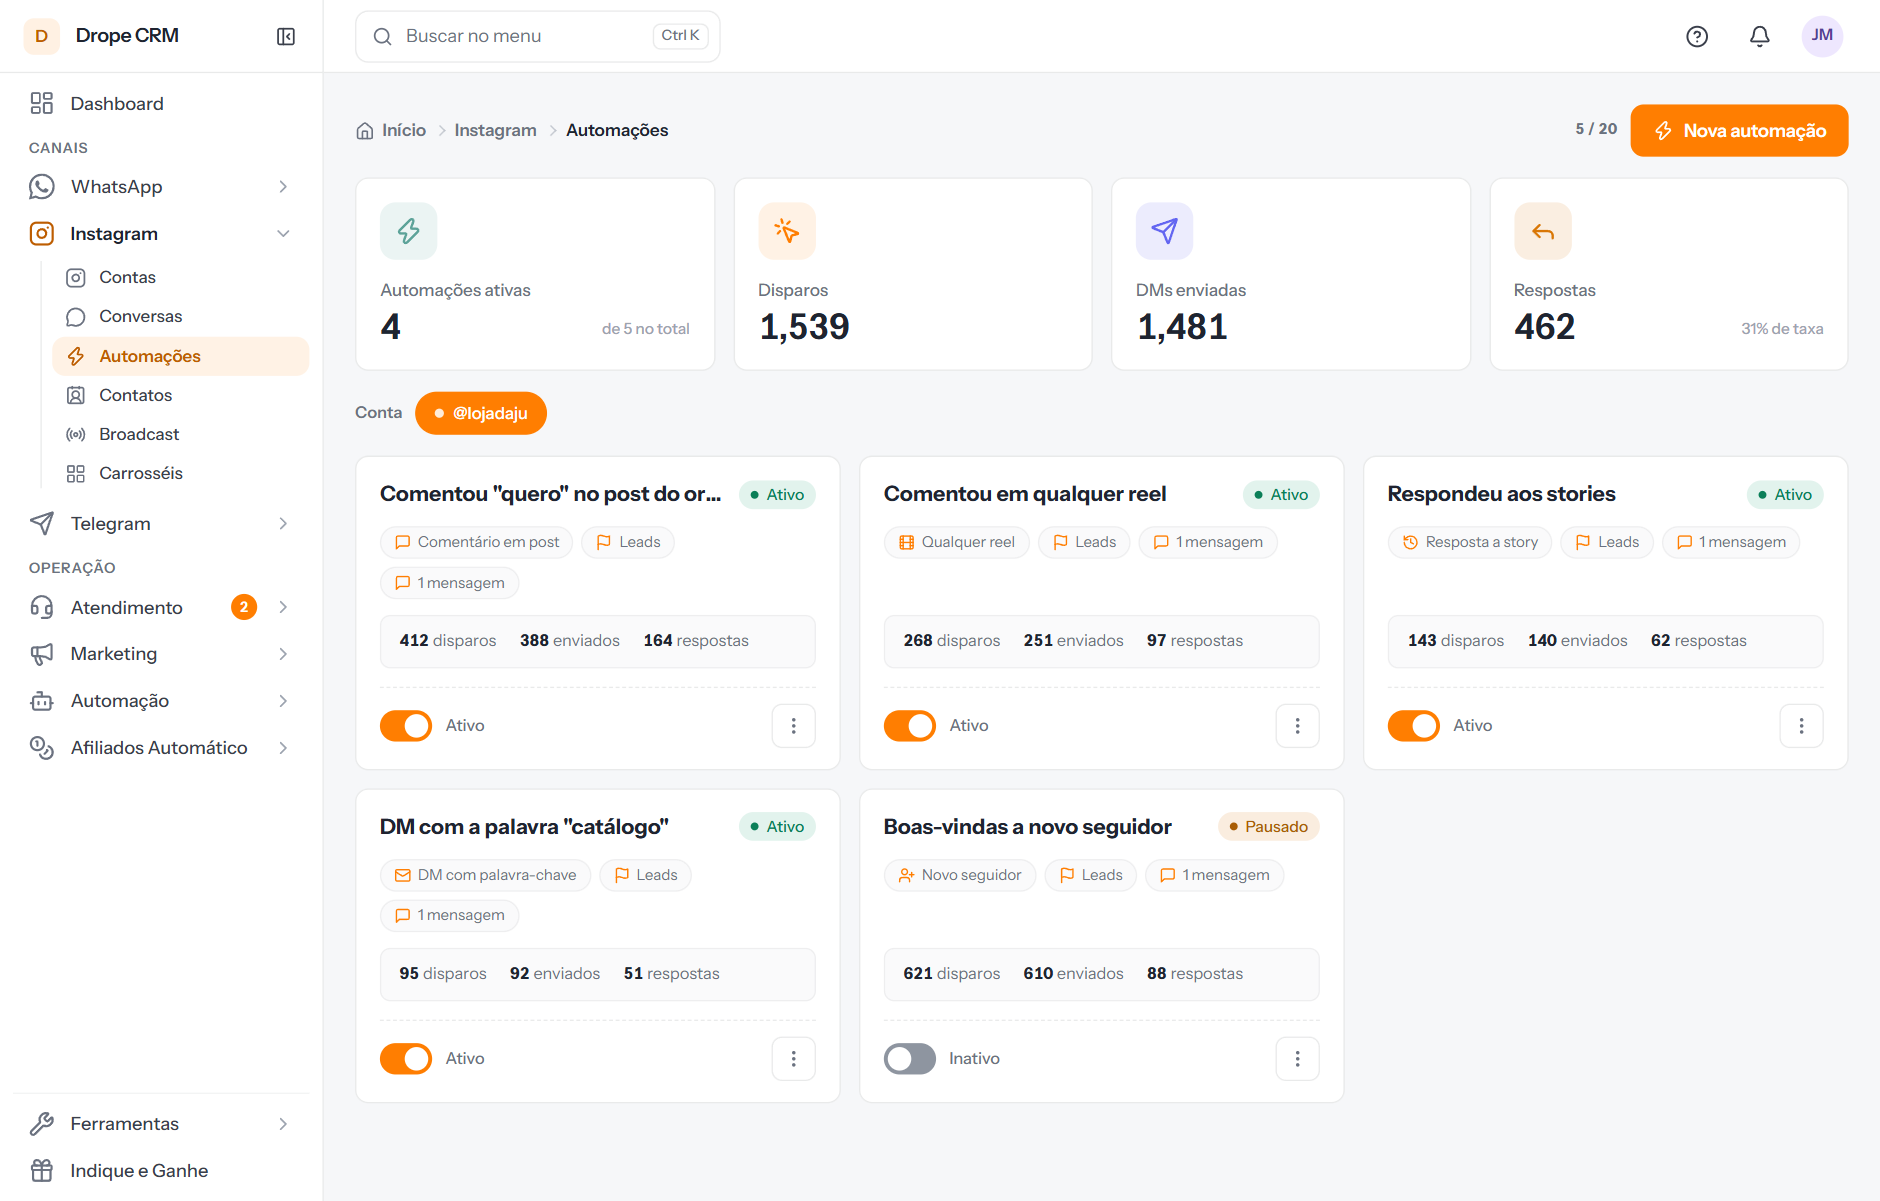
Task: Open options menu for Boas-vindas a novo seguidor
Action: [1298, 1059]
